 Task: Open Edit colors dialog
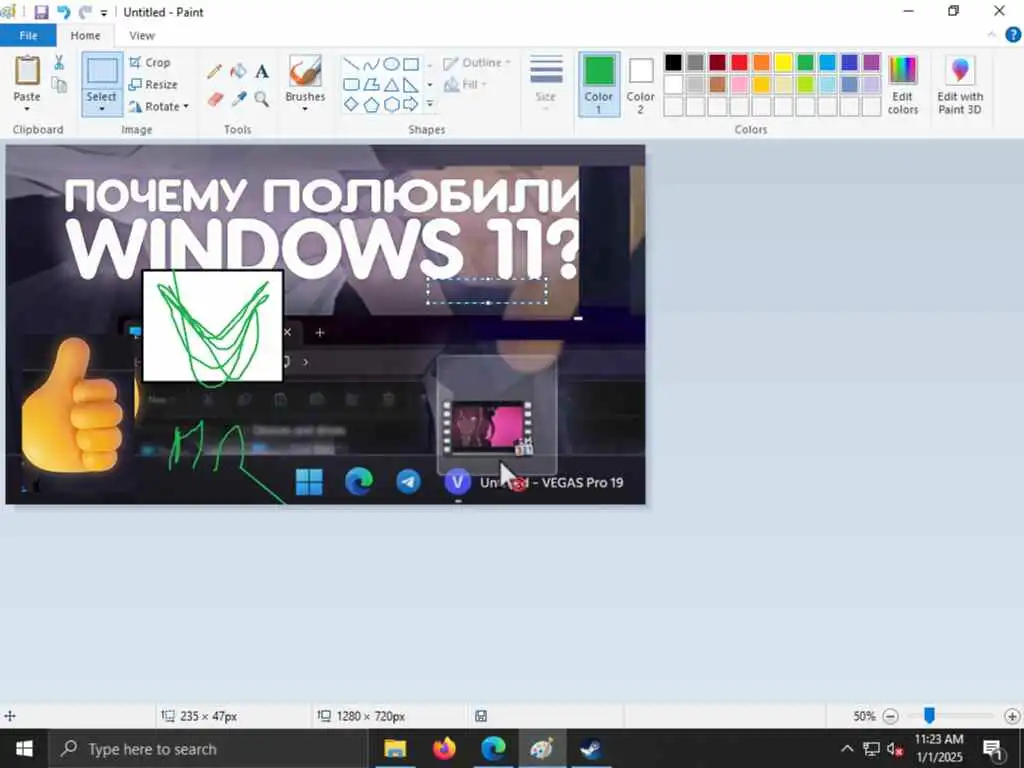903,85
